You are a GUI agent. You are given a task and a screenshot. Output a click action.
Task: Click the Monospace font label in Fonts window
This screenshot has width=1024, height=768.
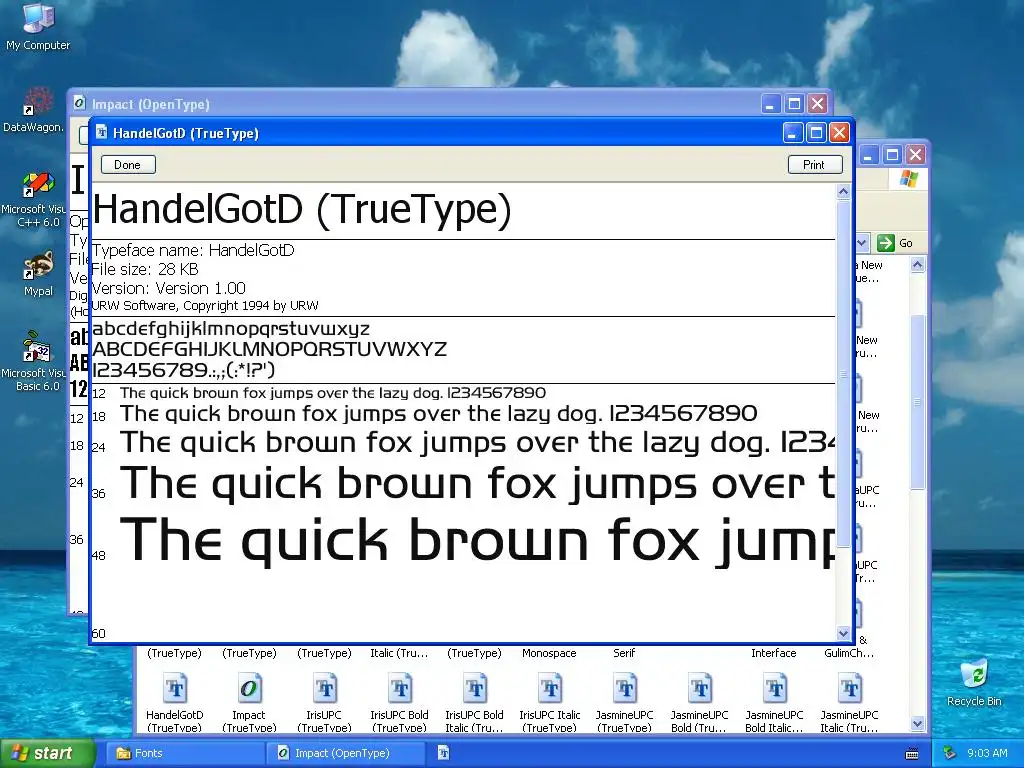pyautogui.click(x=549, y=653)
